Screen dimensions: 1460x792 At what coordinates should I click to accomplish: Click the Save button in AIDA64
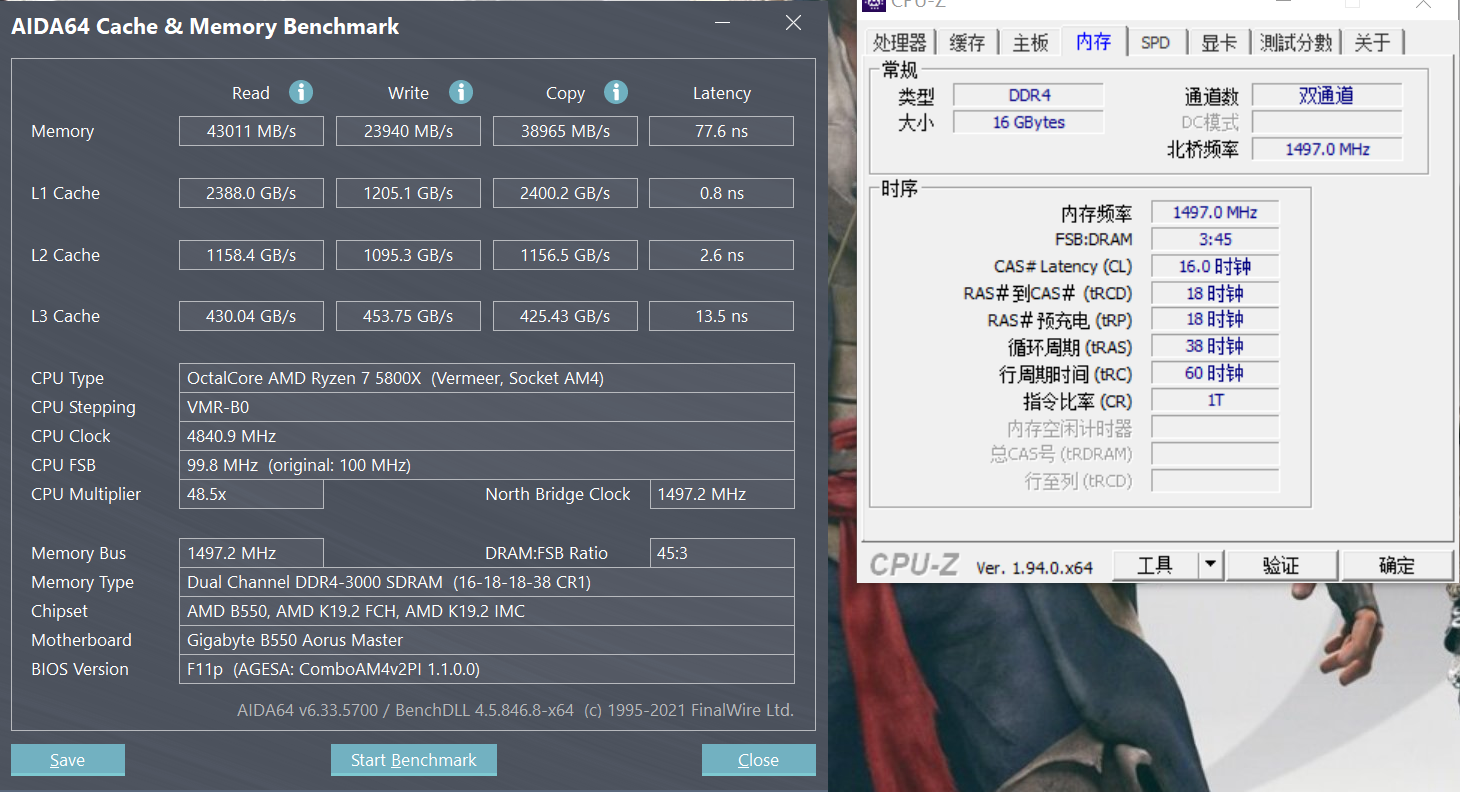[68, 760]
